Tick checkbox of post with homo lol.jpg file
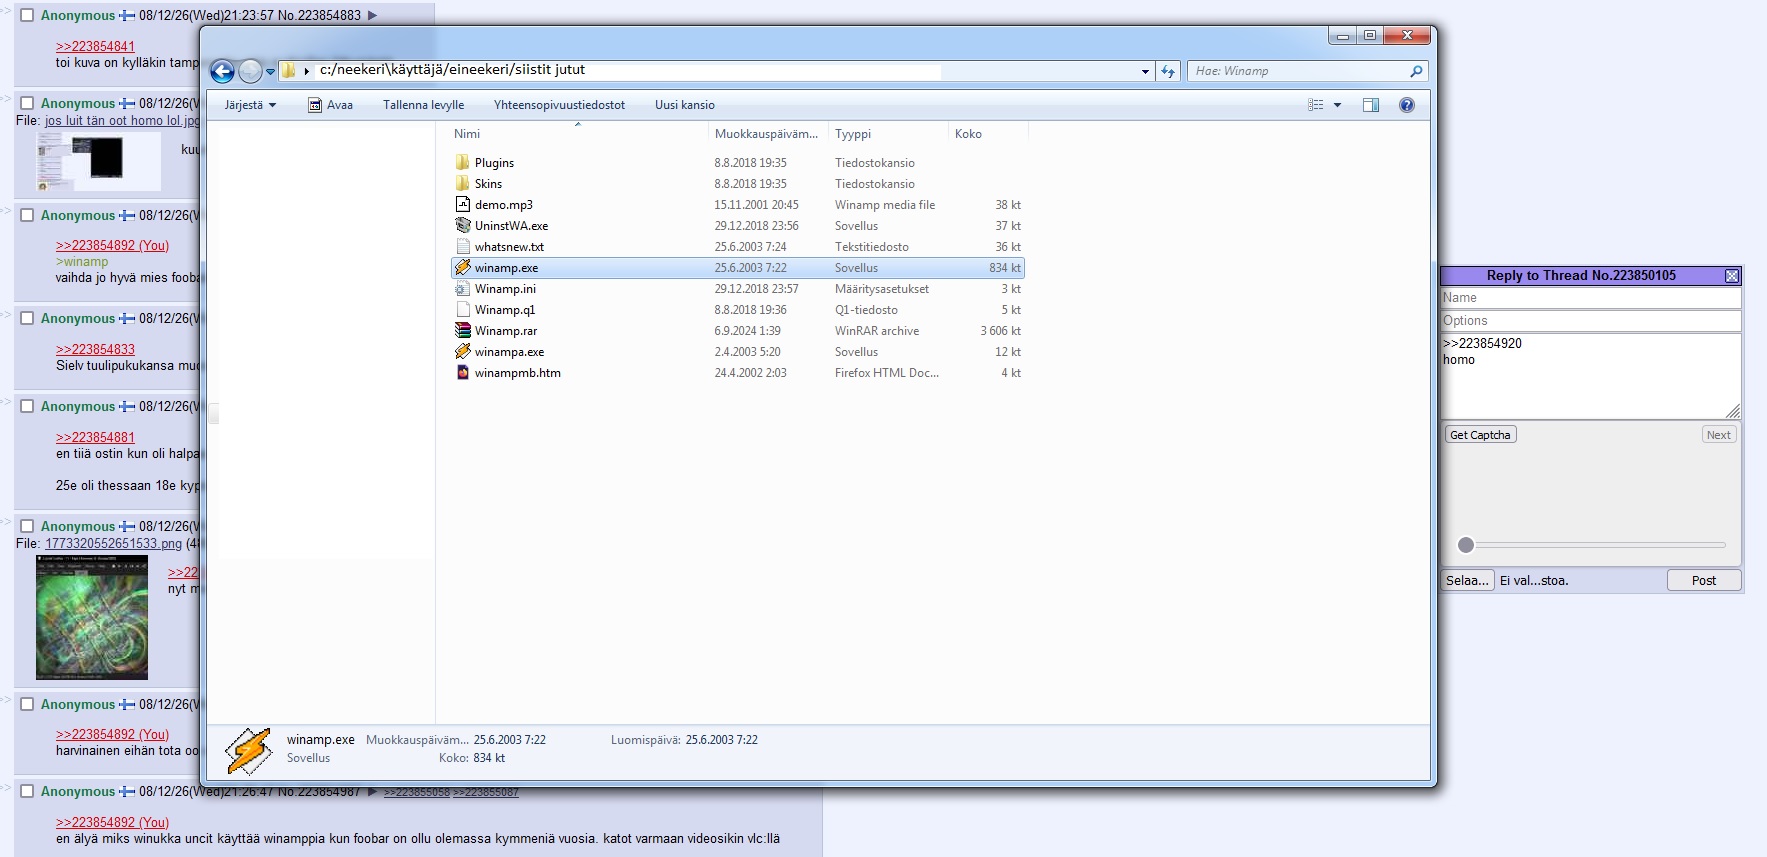 27,103
